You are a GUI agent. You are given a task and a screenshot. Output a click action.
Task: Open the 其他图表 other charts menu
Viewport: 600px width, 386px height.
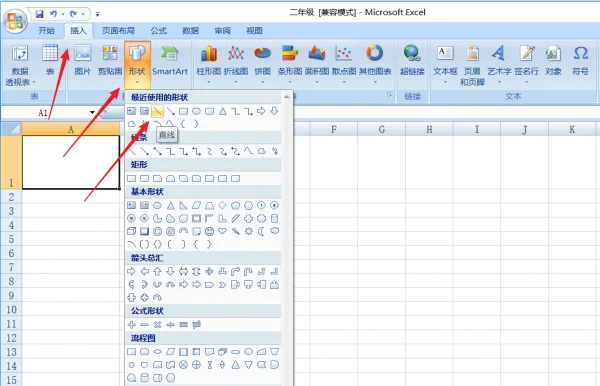(375, 65)
